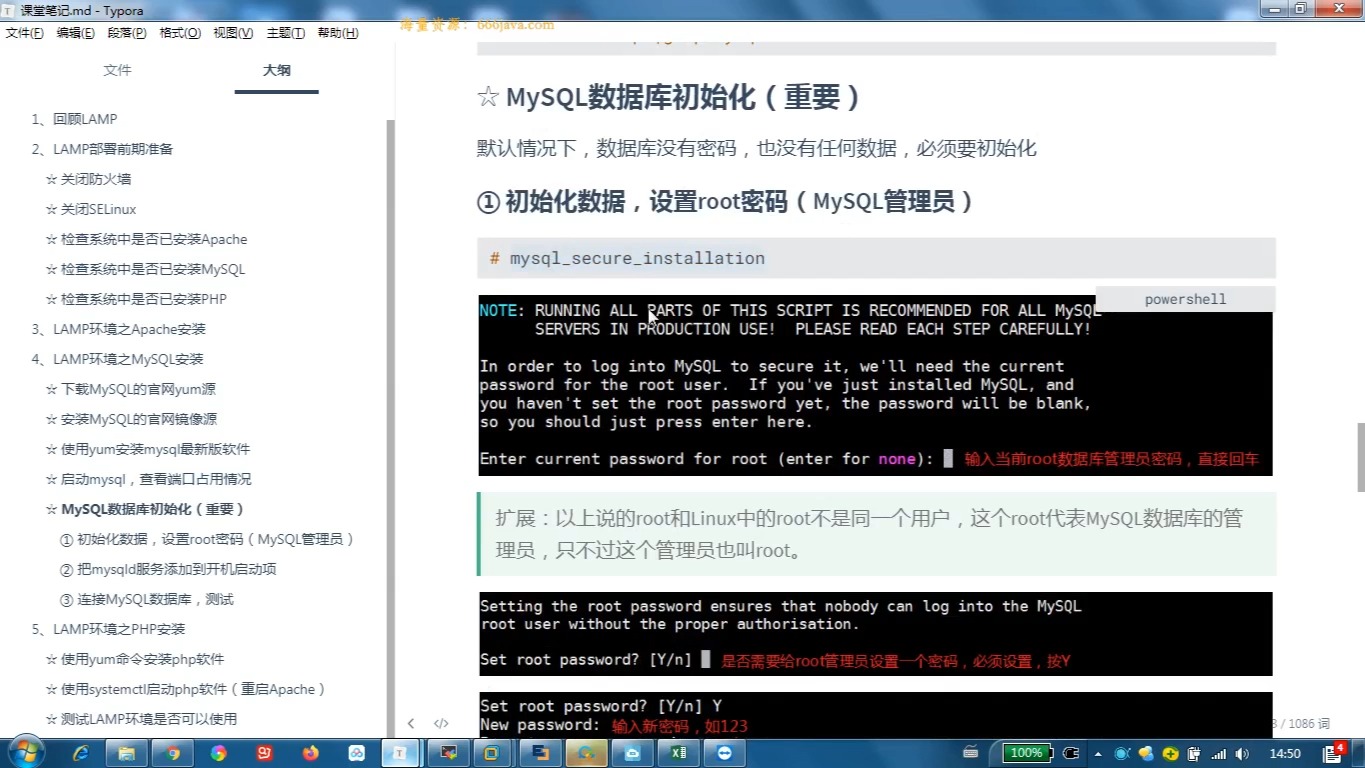
Task: Click the powershell language label of code block
Action: click(1185, 299)
